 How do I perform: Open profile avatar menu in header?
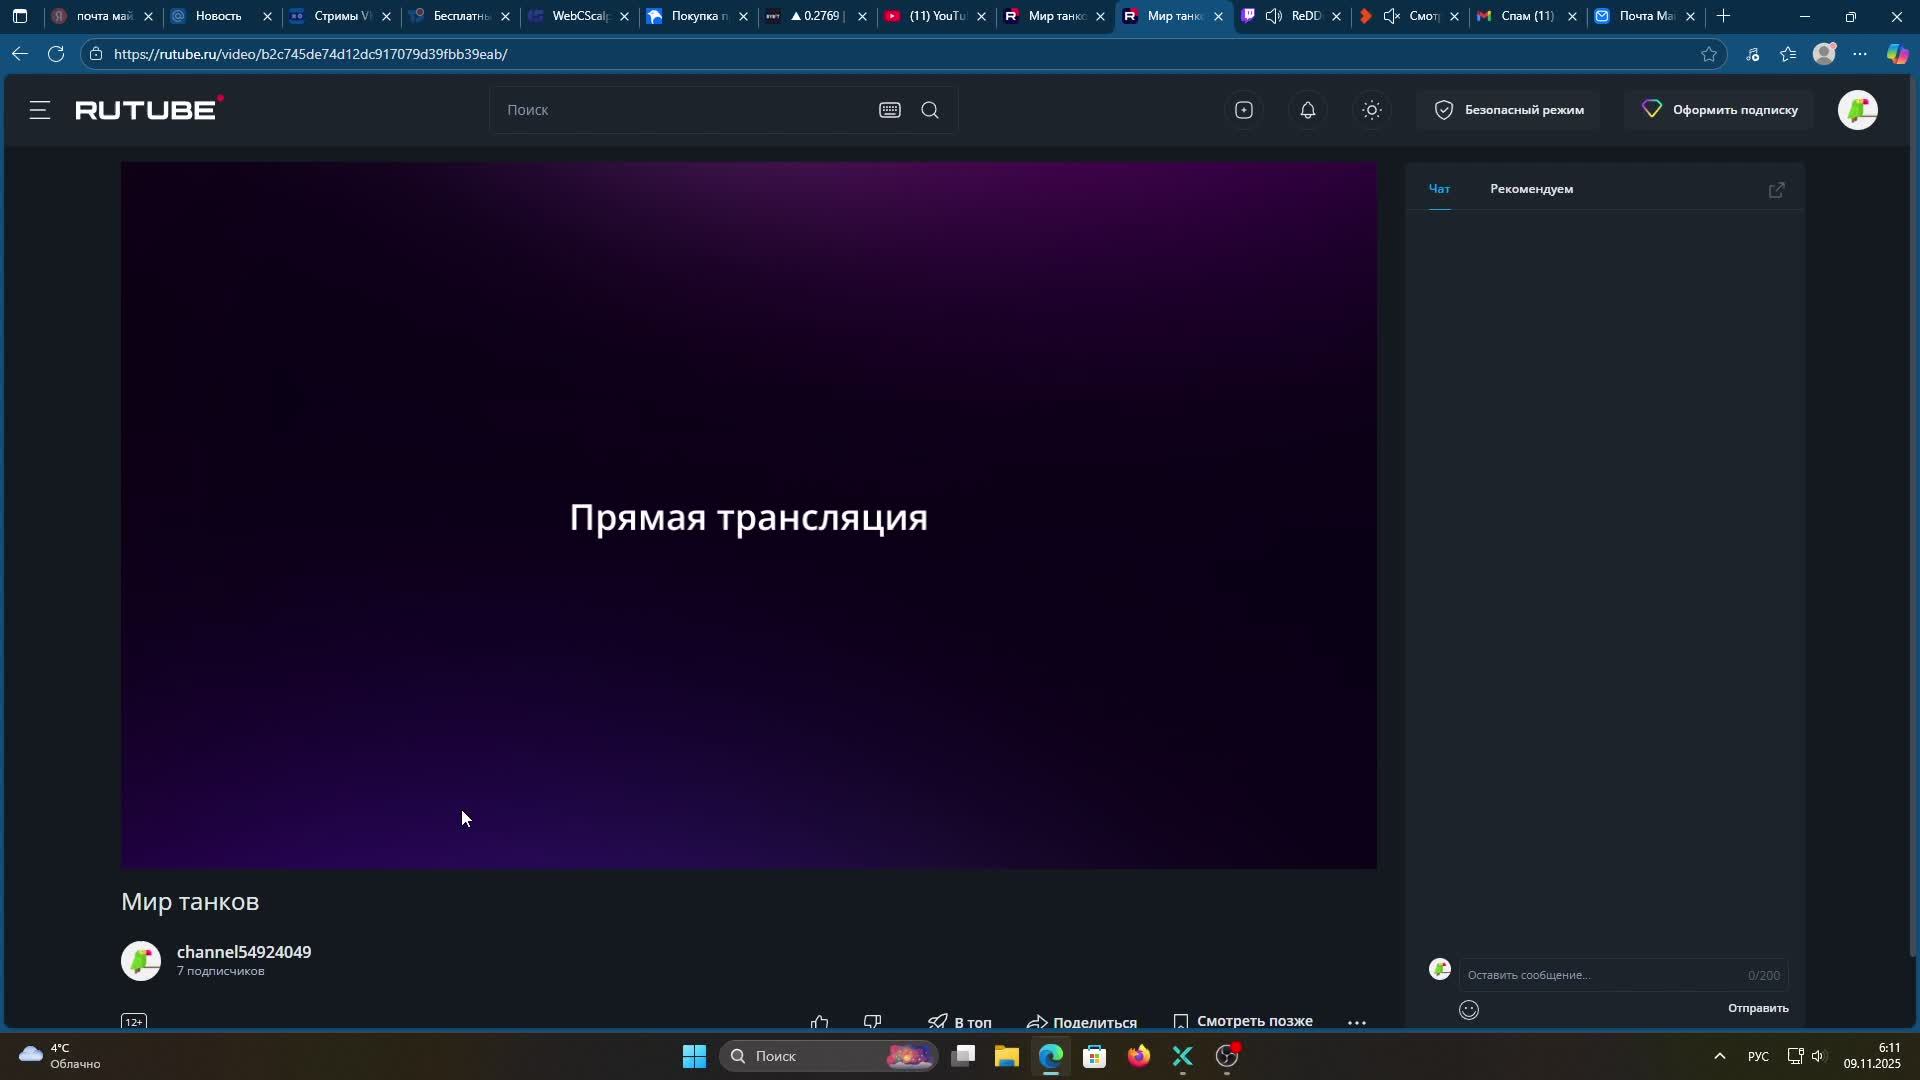(x=1857, y=110)
